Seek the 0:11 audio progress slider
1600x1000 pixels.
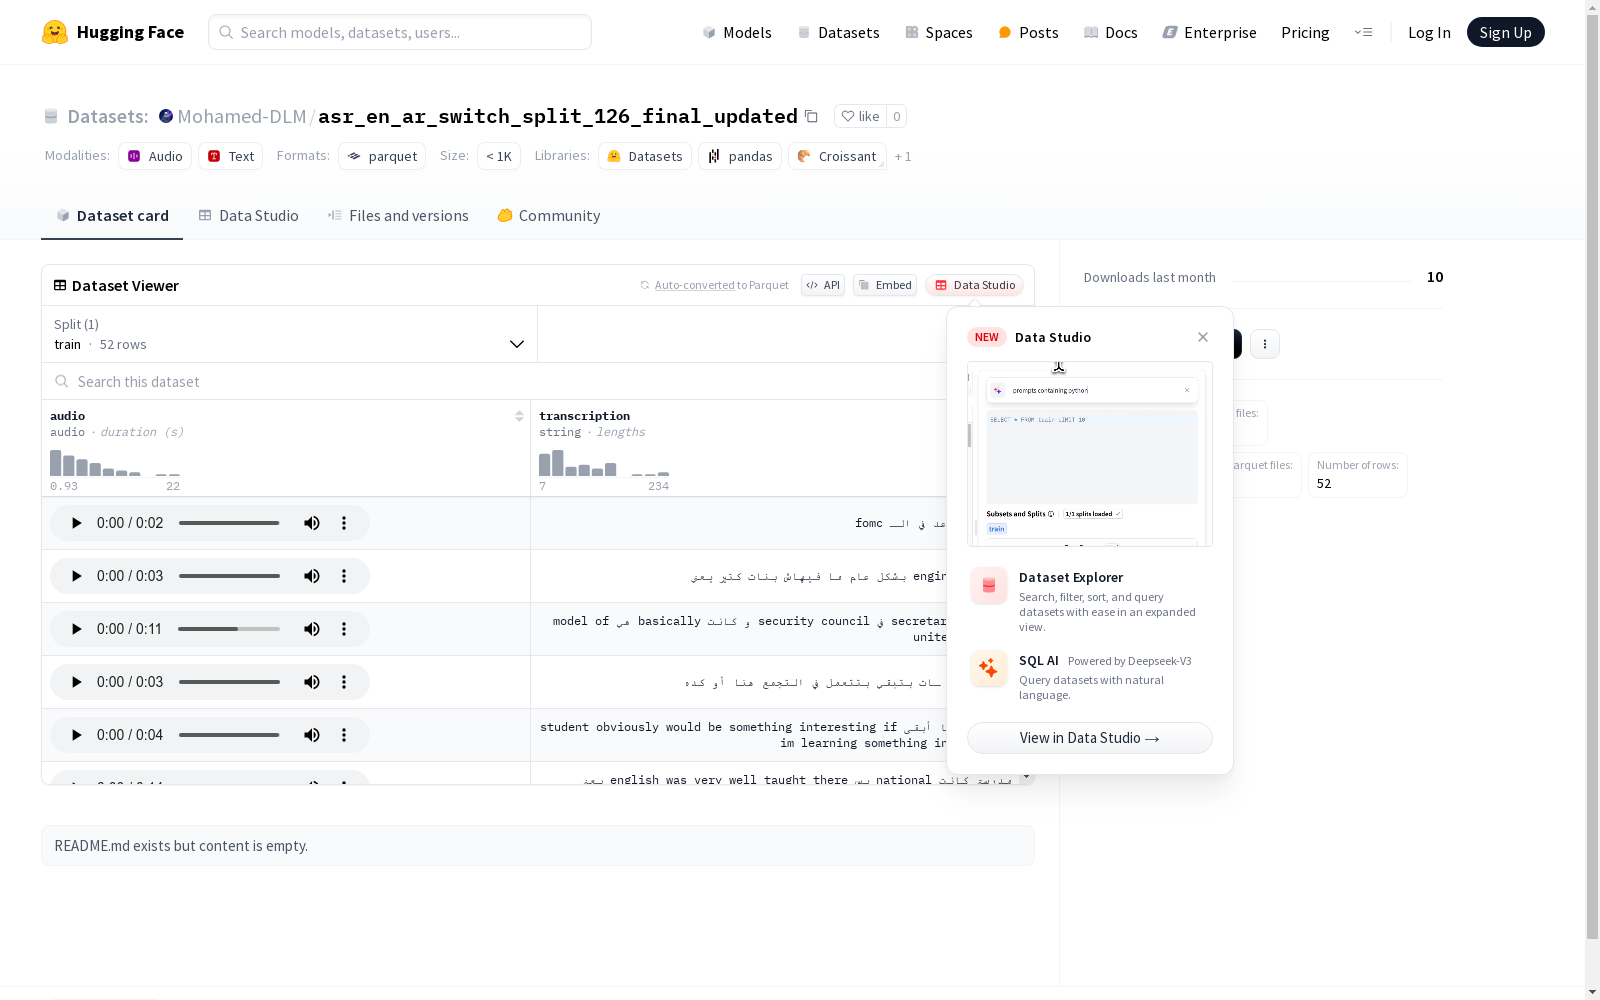tap(229, 629)
